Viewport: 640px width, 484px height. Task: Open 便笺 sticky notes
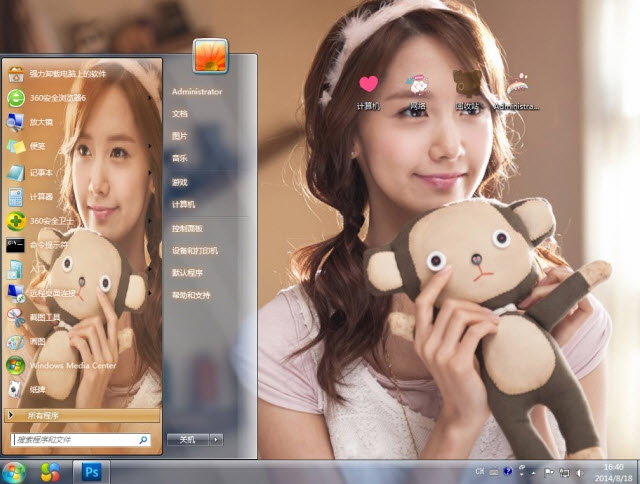(x=82, y=146)
